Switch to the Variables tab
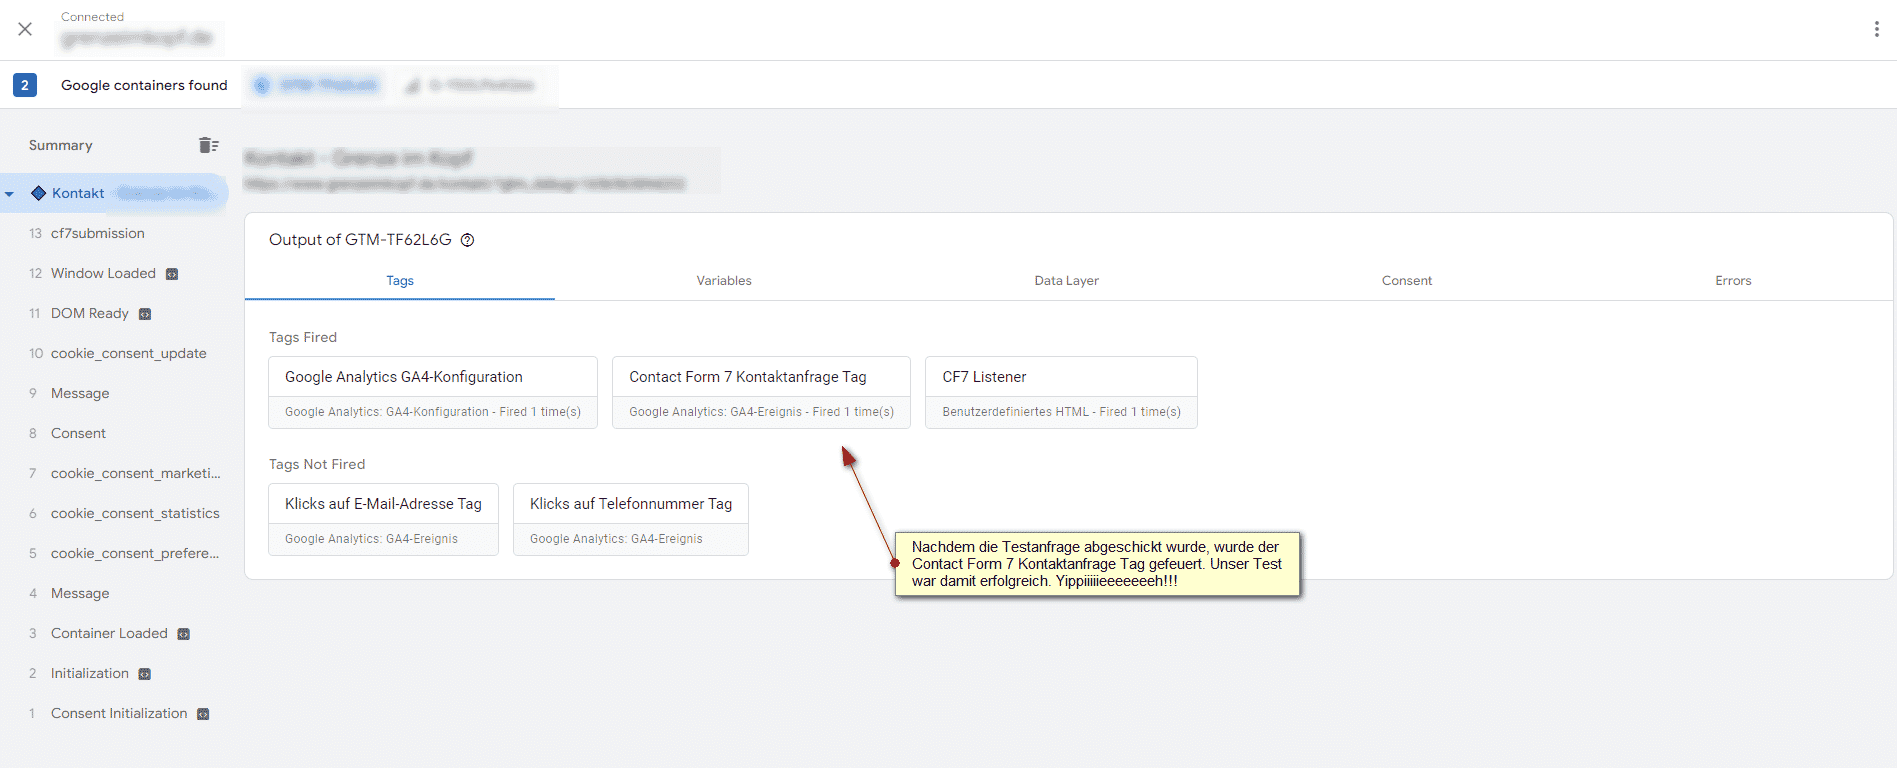The image size is (1897, 768). (724, 281)
